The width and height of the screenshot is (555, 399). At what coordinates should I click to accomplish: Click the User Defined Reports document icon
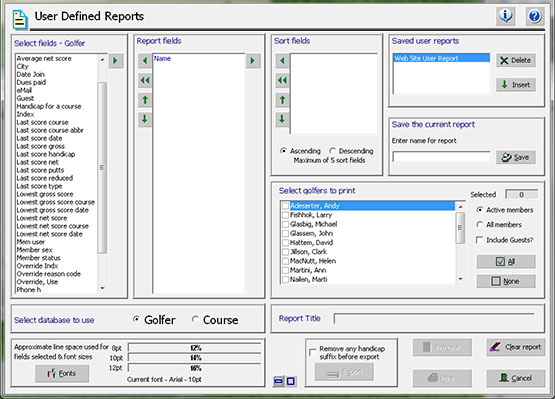click(x=20, y=19)
